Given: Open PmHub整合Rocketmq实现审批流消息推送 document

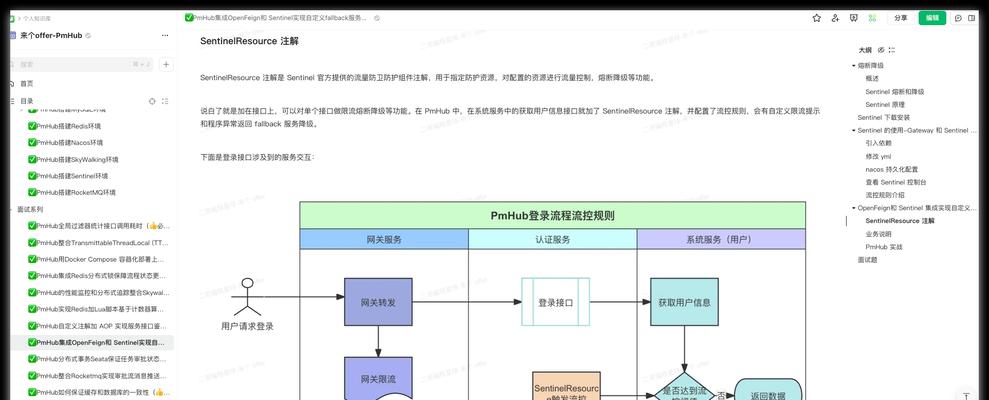Looking at the screenshot, I should click(x=99, y=376).
